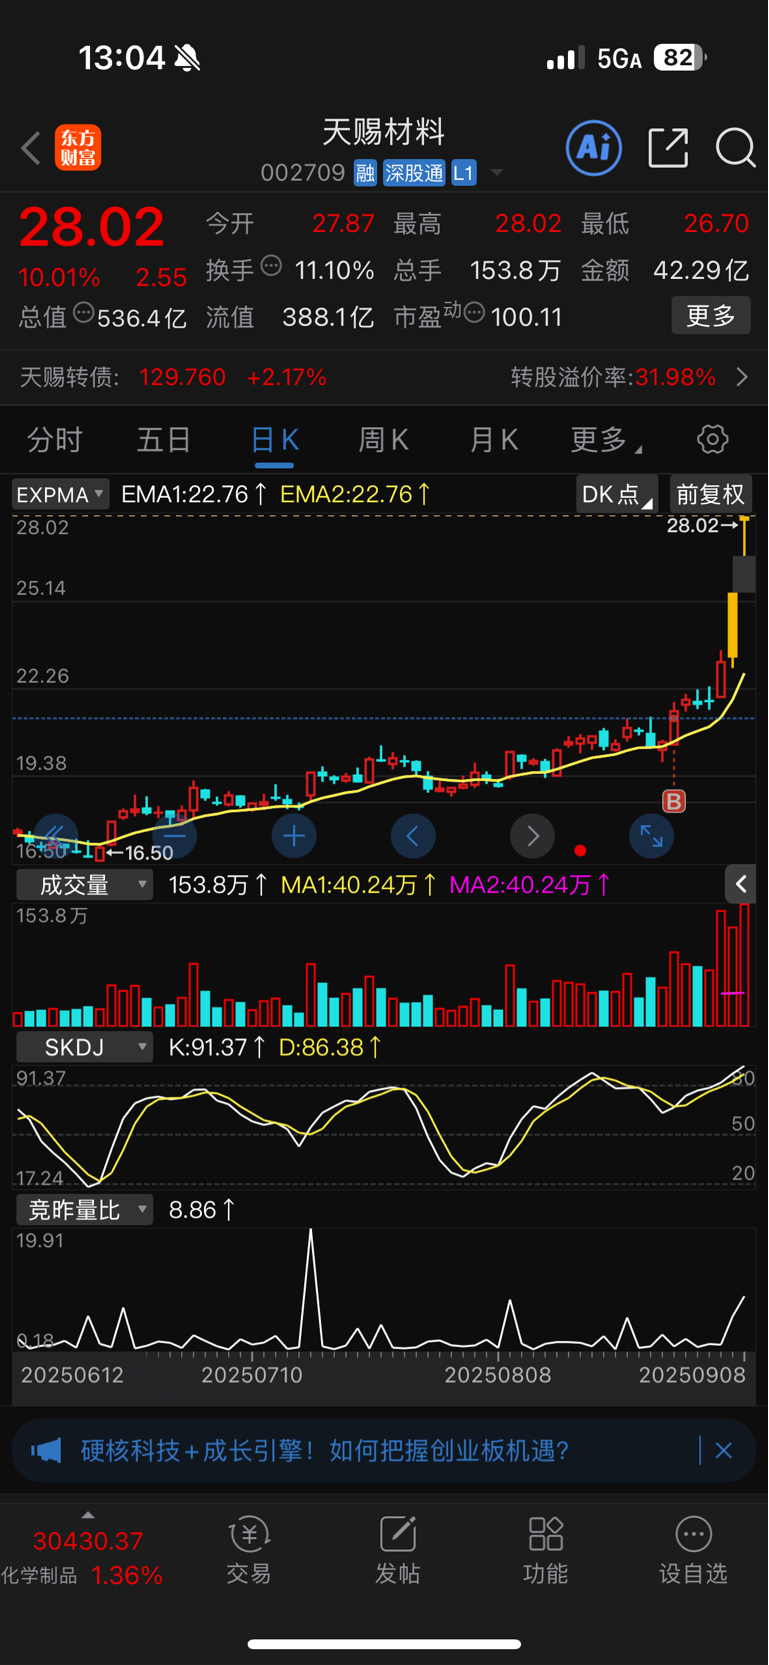The width and height of the screenshot is (769, 1665).
Task: Switch to 五日 tab
Action: click(x=164, y=439)
